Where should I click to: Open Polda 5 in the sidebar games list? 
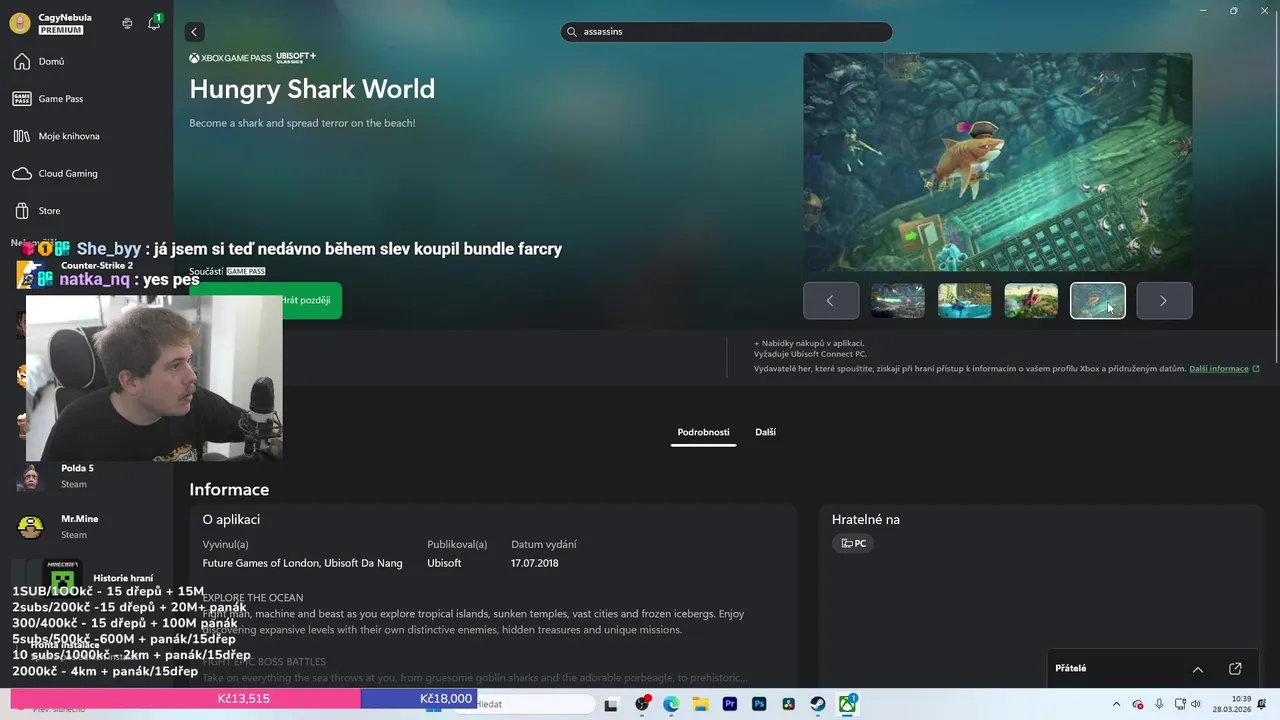[86, 476]
